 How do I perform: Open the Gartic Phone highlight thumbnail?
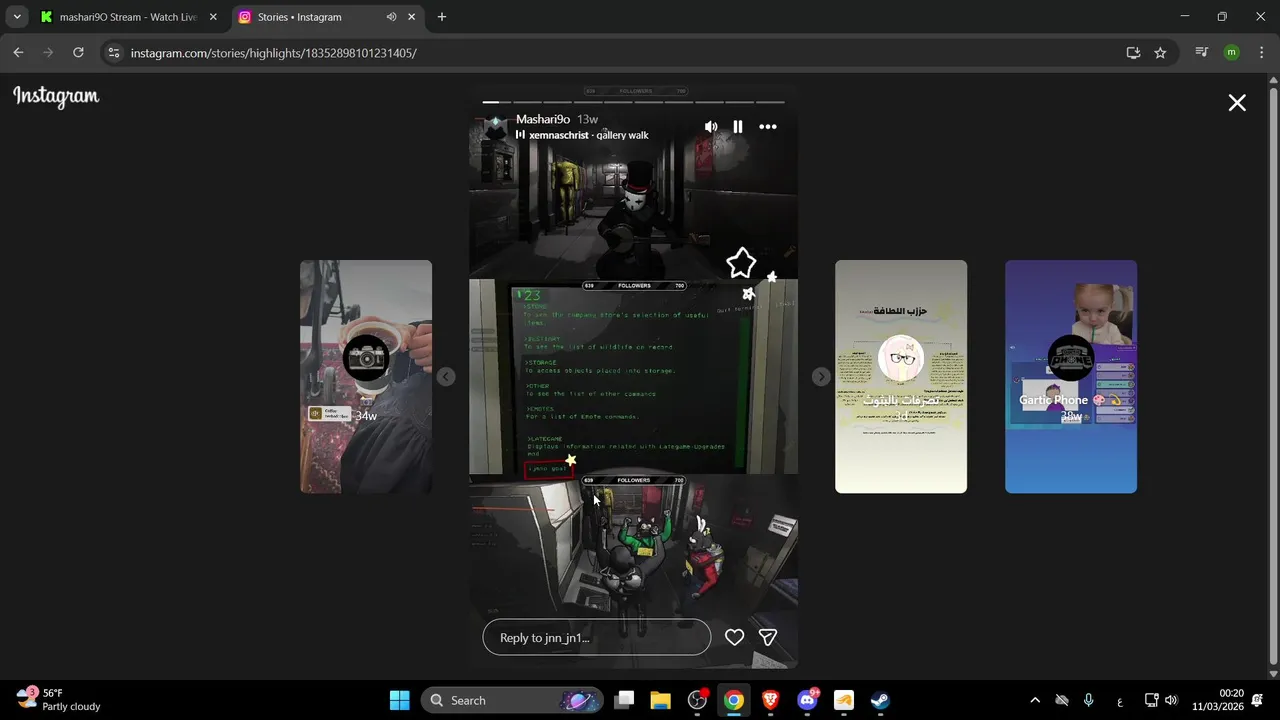[1071, 376]
